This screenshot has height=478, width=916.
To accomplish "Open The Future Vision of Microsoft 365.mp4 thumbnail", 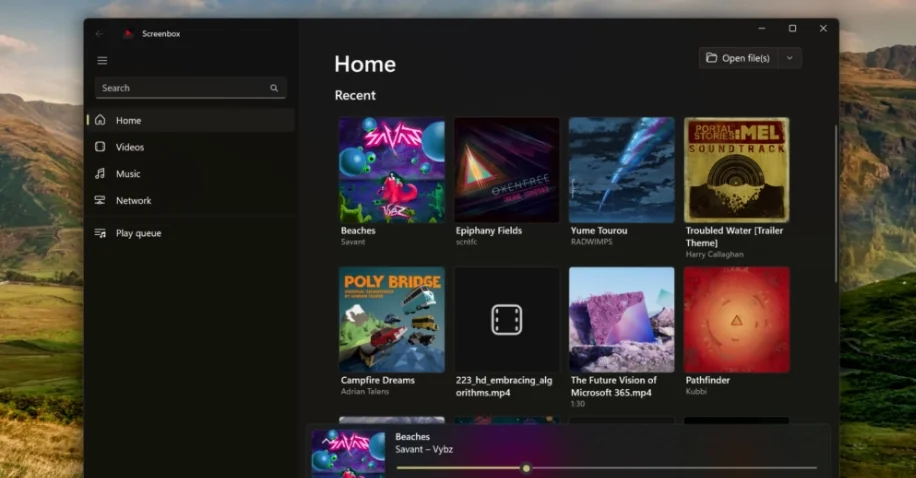I will point(622,320).
